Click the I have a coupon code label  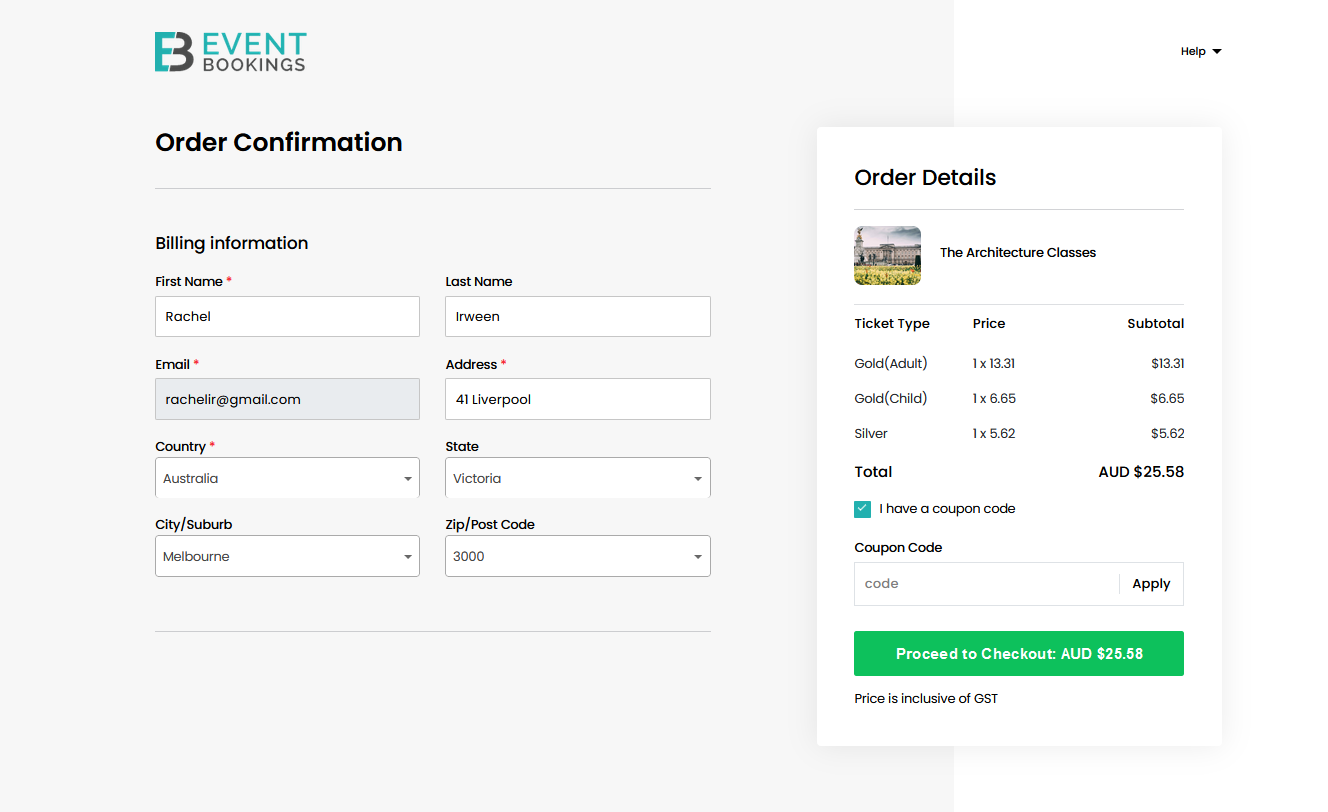point(947,509)
